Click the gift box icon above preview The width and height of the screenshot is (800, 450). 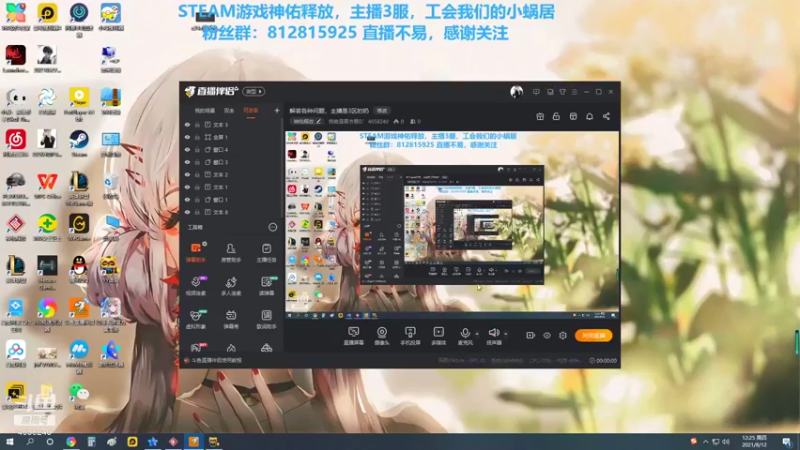click(x=540, y=116)
